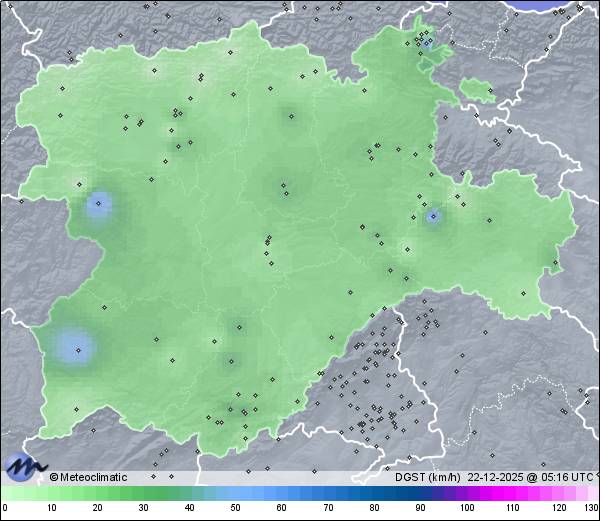Click the 20 km/h green legend swatch
This screenshot has width=600, height=521.
coord(98,494)
